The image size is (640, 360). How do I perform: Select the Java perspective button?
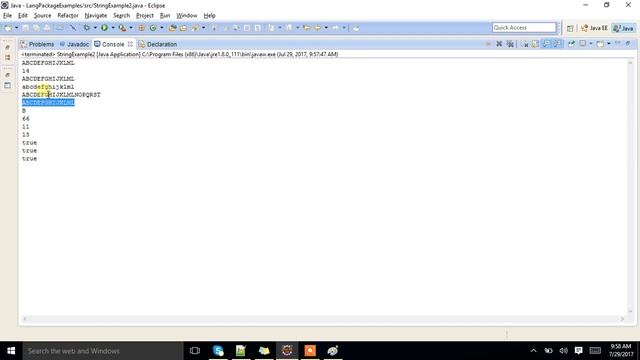pyautogui.click(x=624, y=28)
